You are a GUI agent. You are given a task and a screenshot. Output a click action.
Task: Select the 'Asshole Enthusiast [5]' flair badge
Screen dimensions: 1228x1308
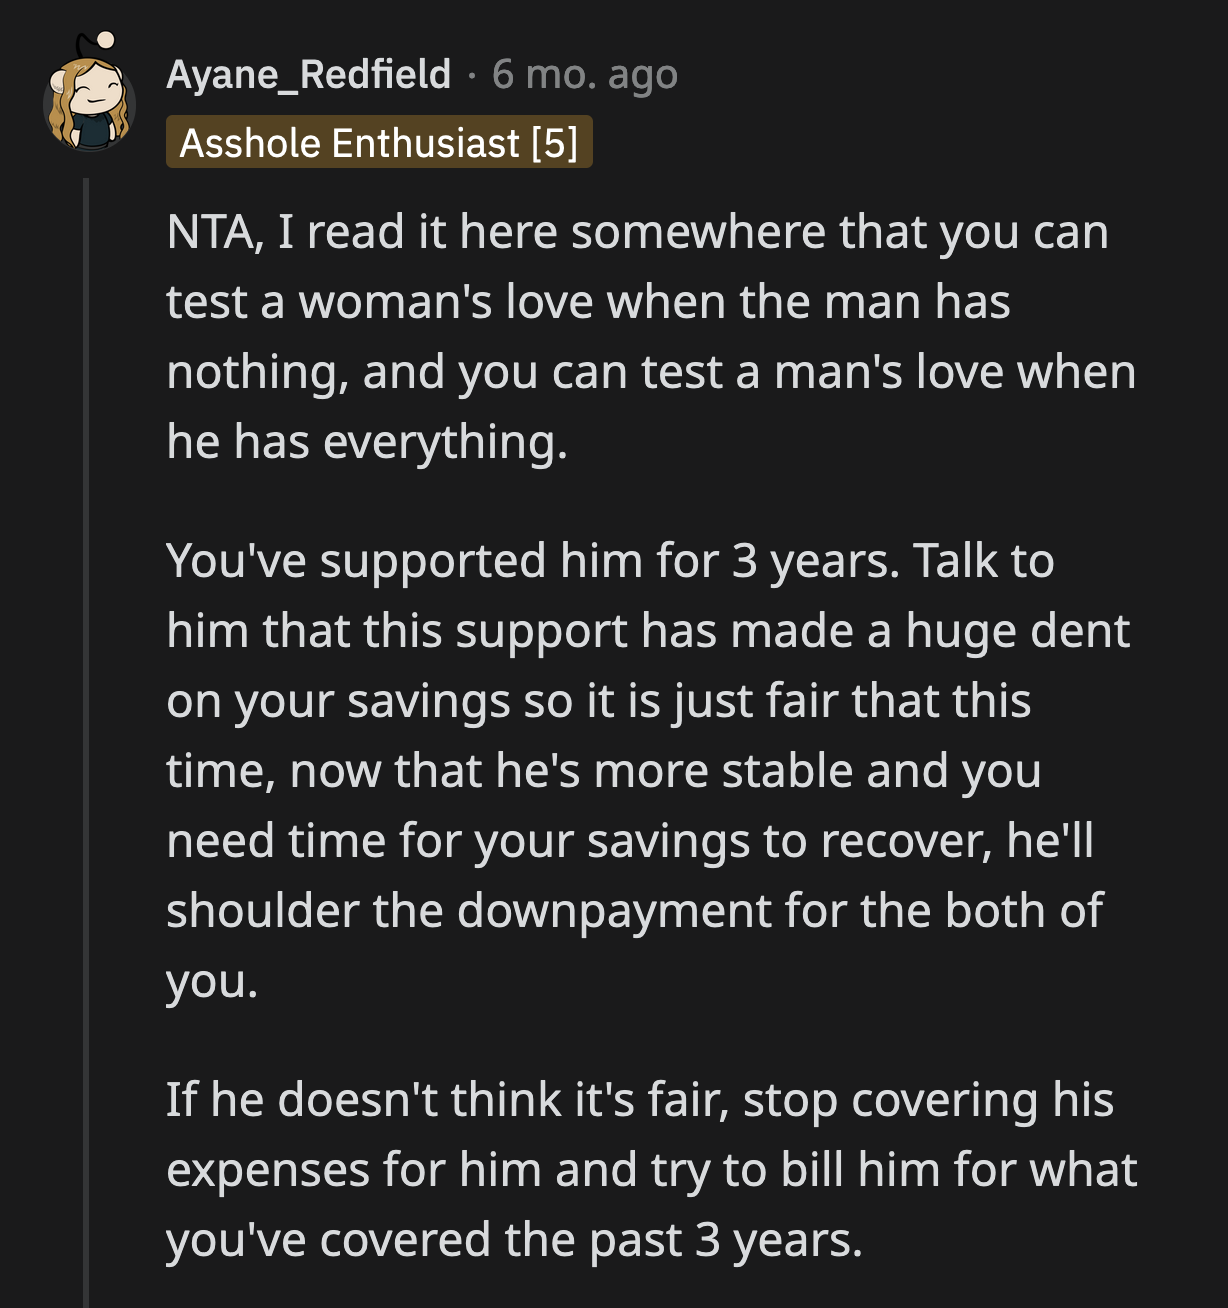(x=380, y=143)
